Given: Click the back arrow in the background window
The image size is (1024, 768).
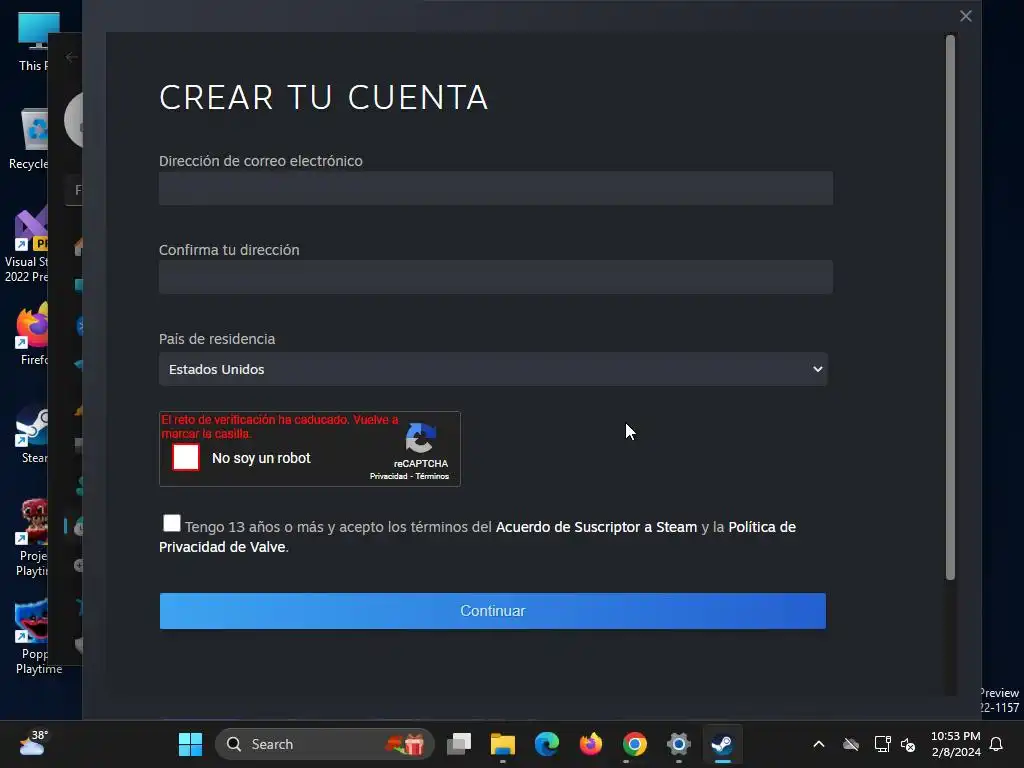Looking at the screenshot, I should [x=72, y=57].
